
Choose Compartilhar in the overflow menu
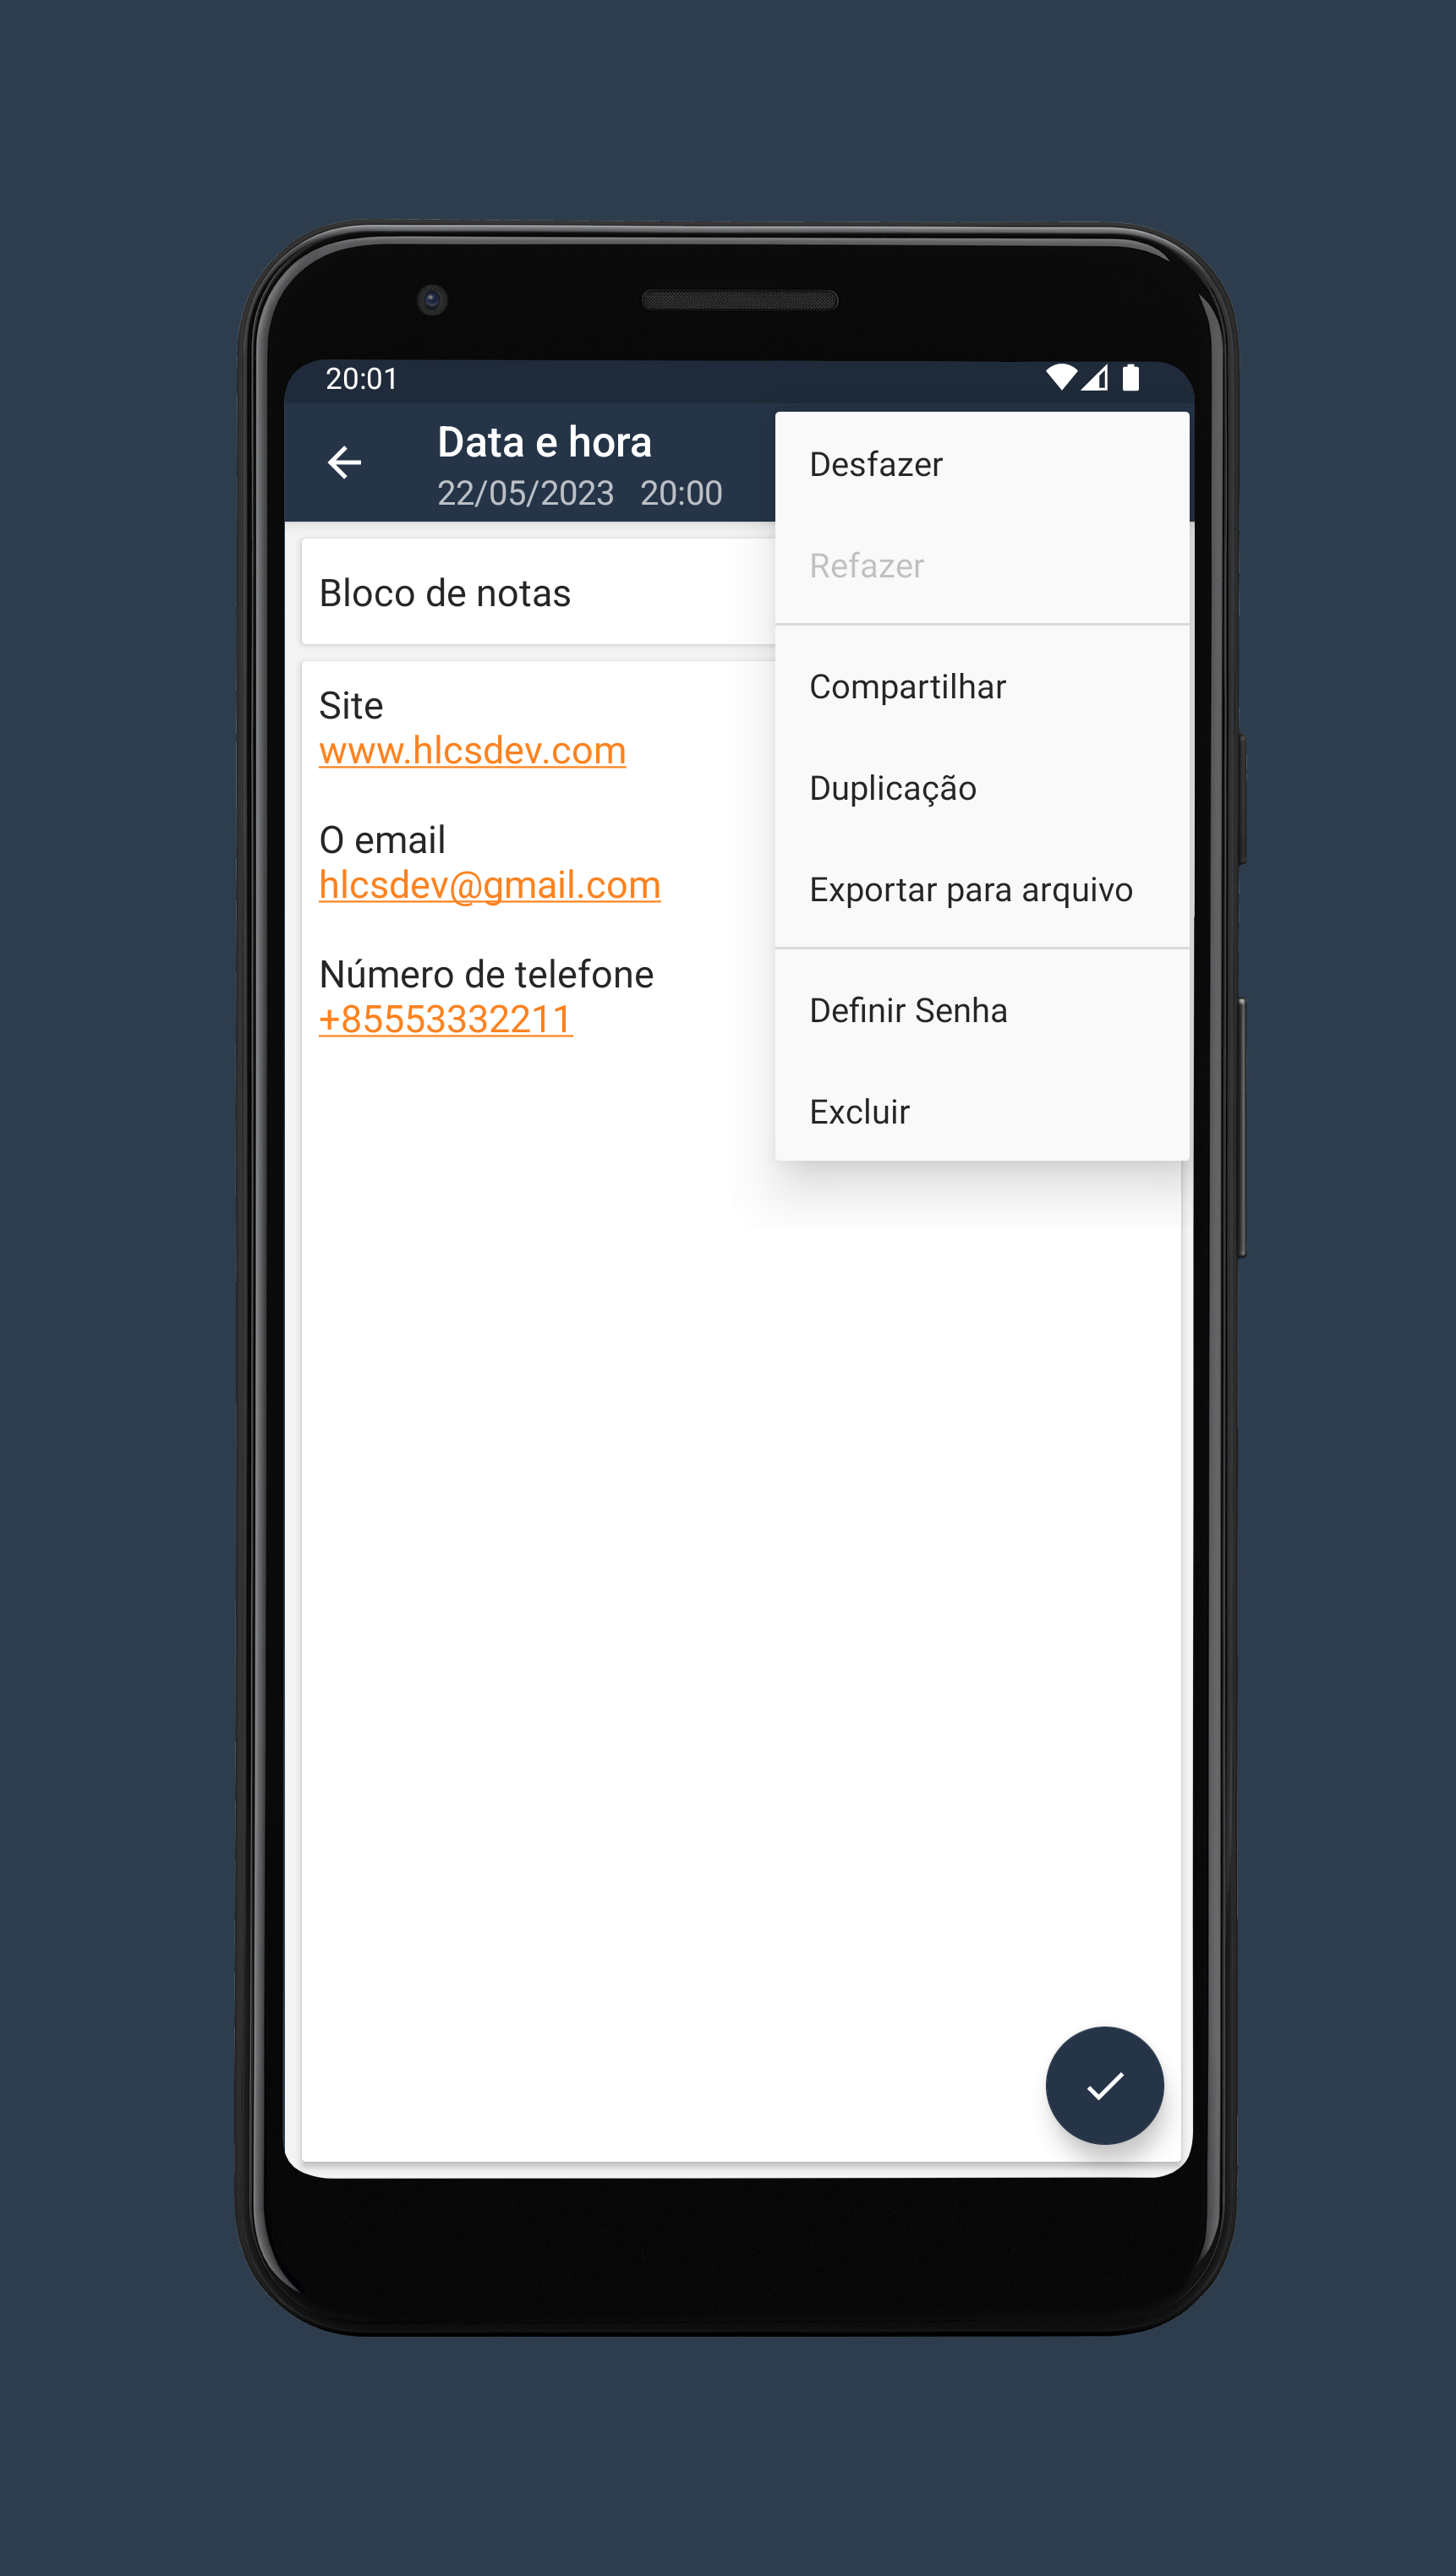[982, 687]
